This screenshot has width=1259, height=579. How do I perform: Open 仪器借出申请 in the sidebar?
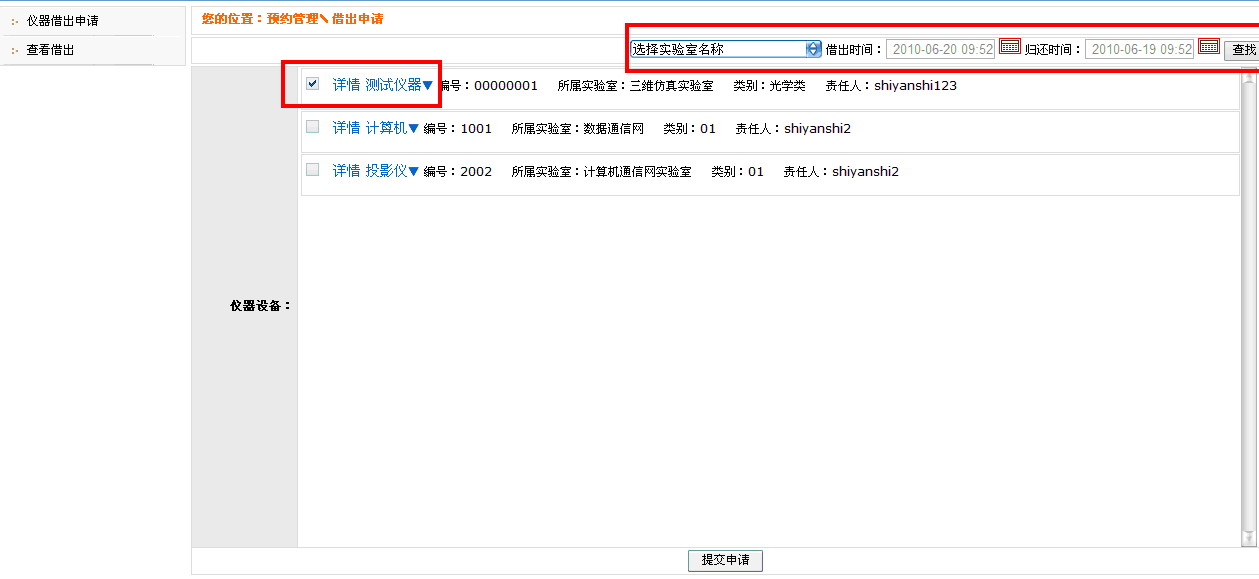62,21
